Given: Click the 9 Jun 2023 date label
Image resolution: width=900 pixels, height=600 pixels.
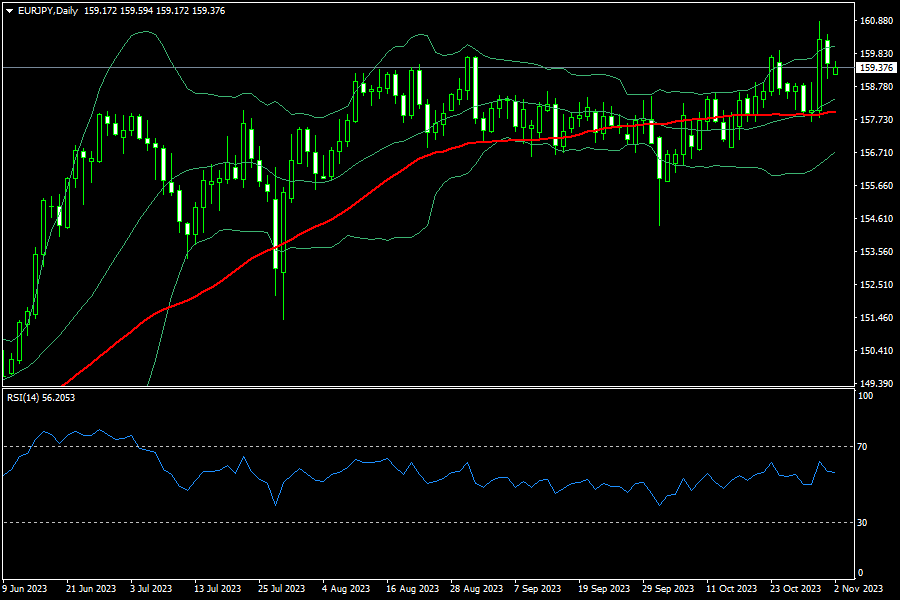Looking at the screenshot, I should [x=25, y=589].
